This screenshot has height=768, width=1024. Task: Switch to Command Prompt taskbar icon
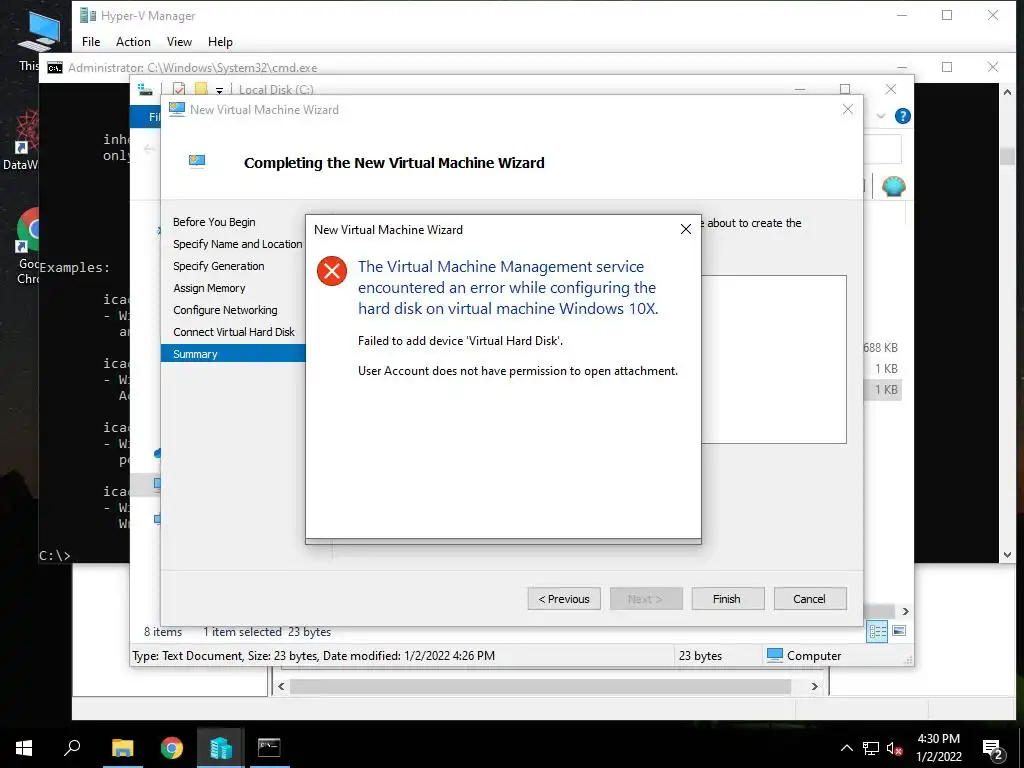tap(269, 748)
